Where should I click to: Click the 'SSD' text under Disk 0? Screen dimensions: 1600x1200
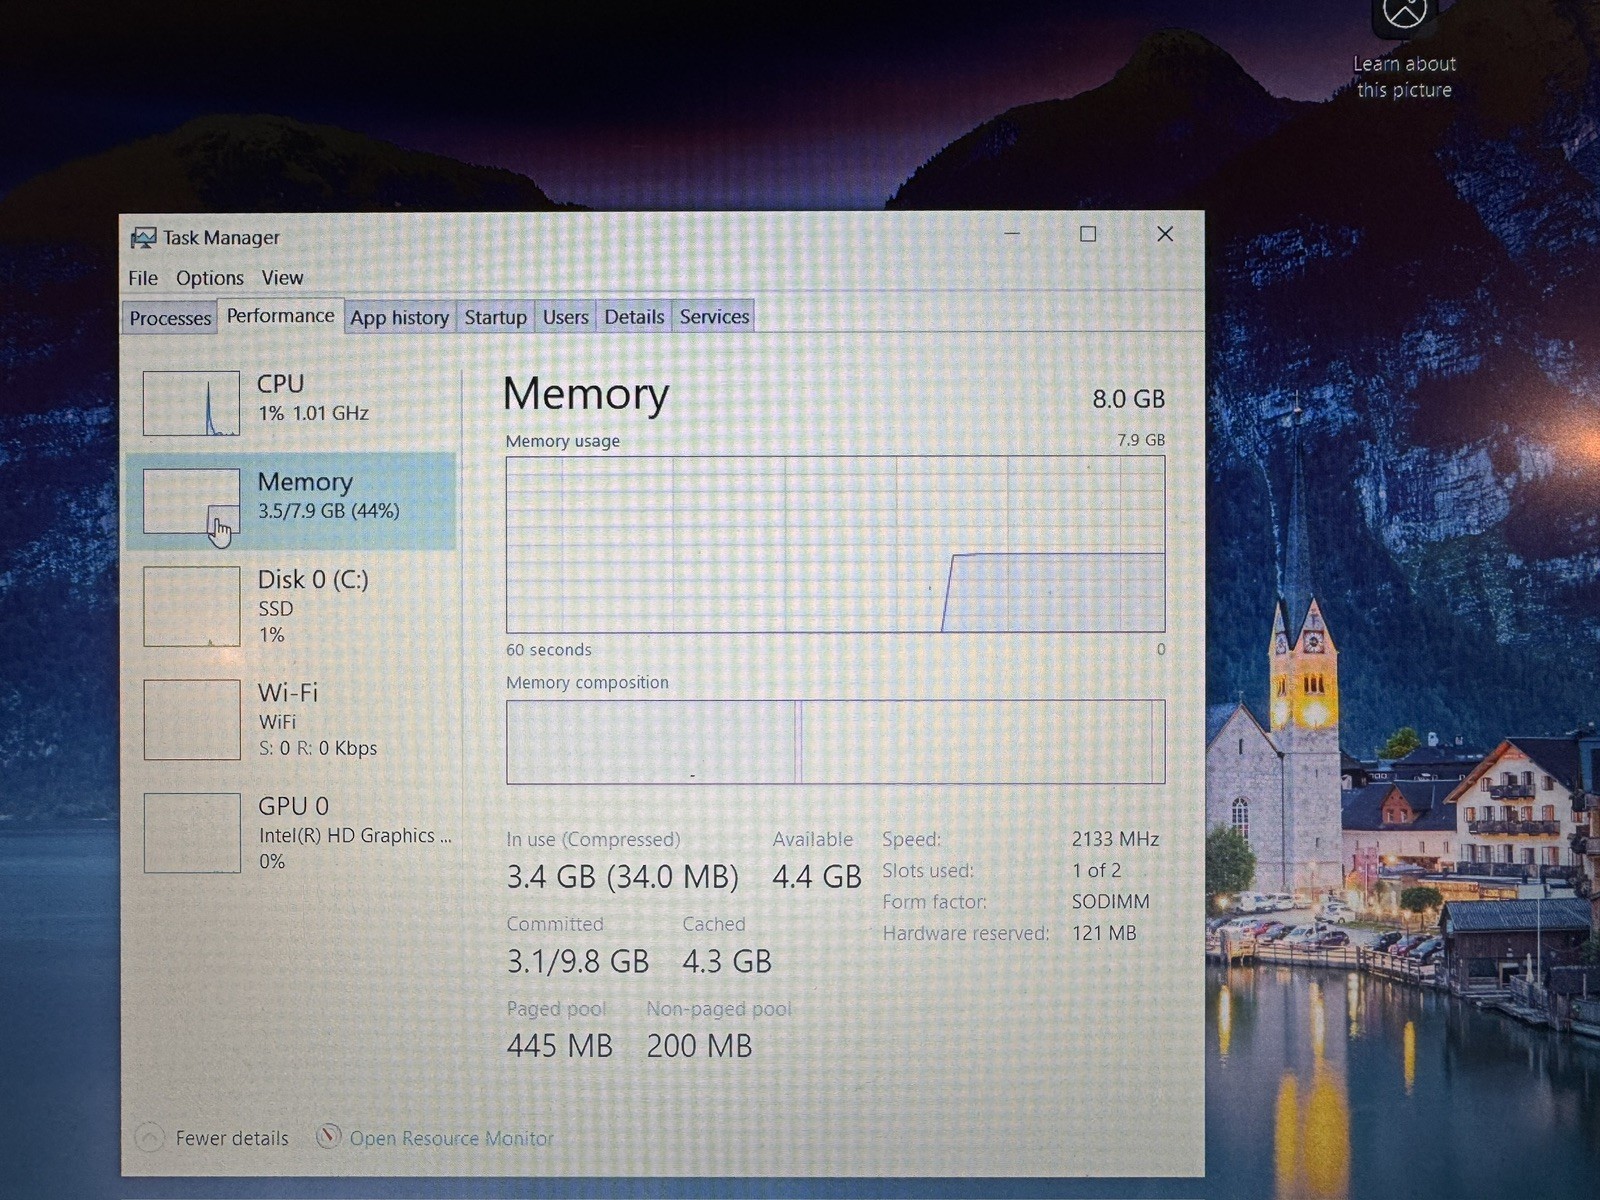(276, 608)
